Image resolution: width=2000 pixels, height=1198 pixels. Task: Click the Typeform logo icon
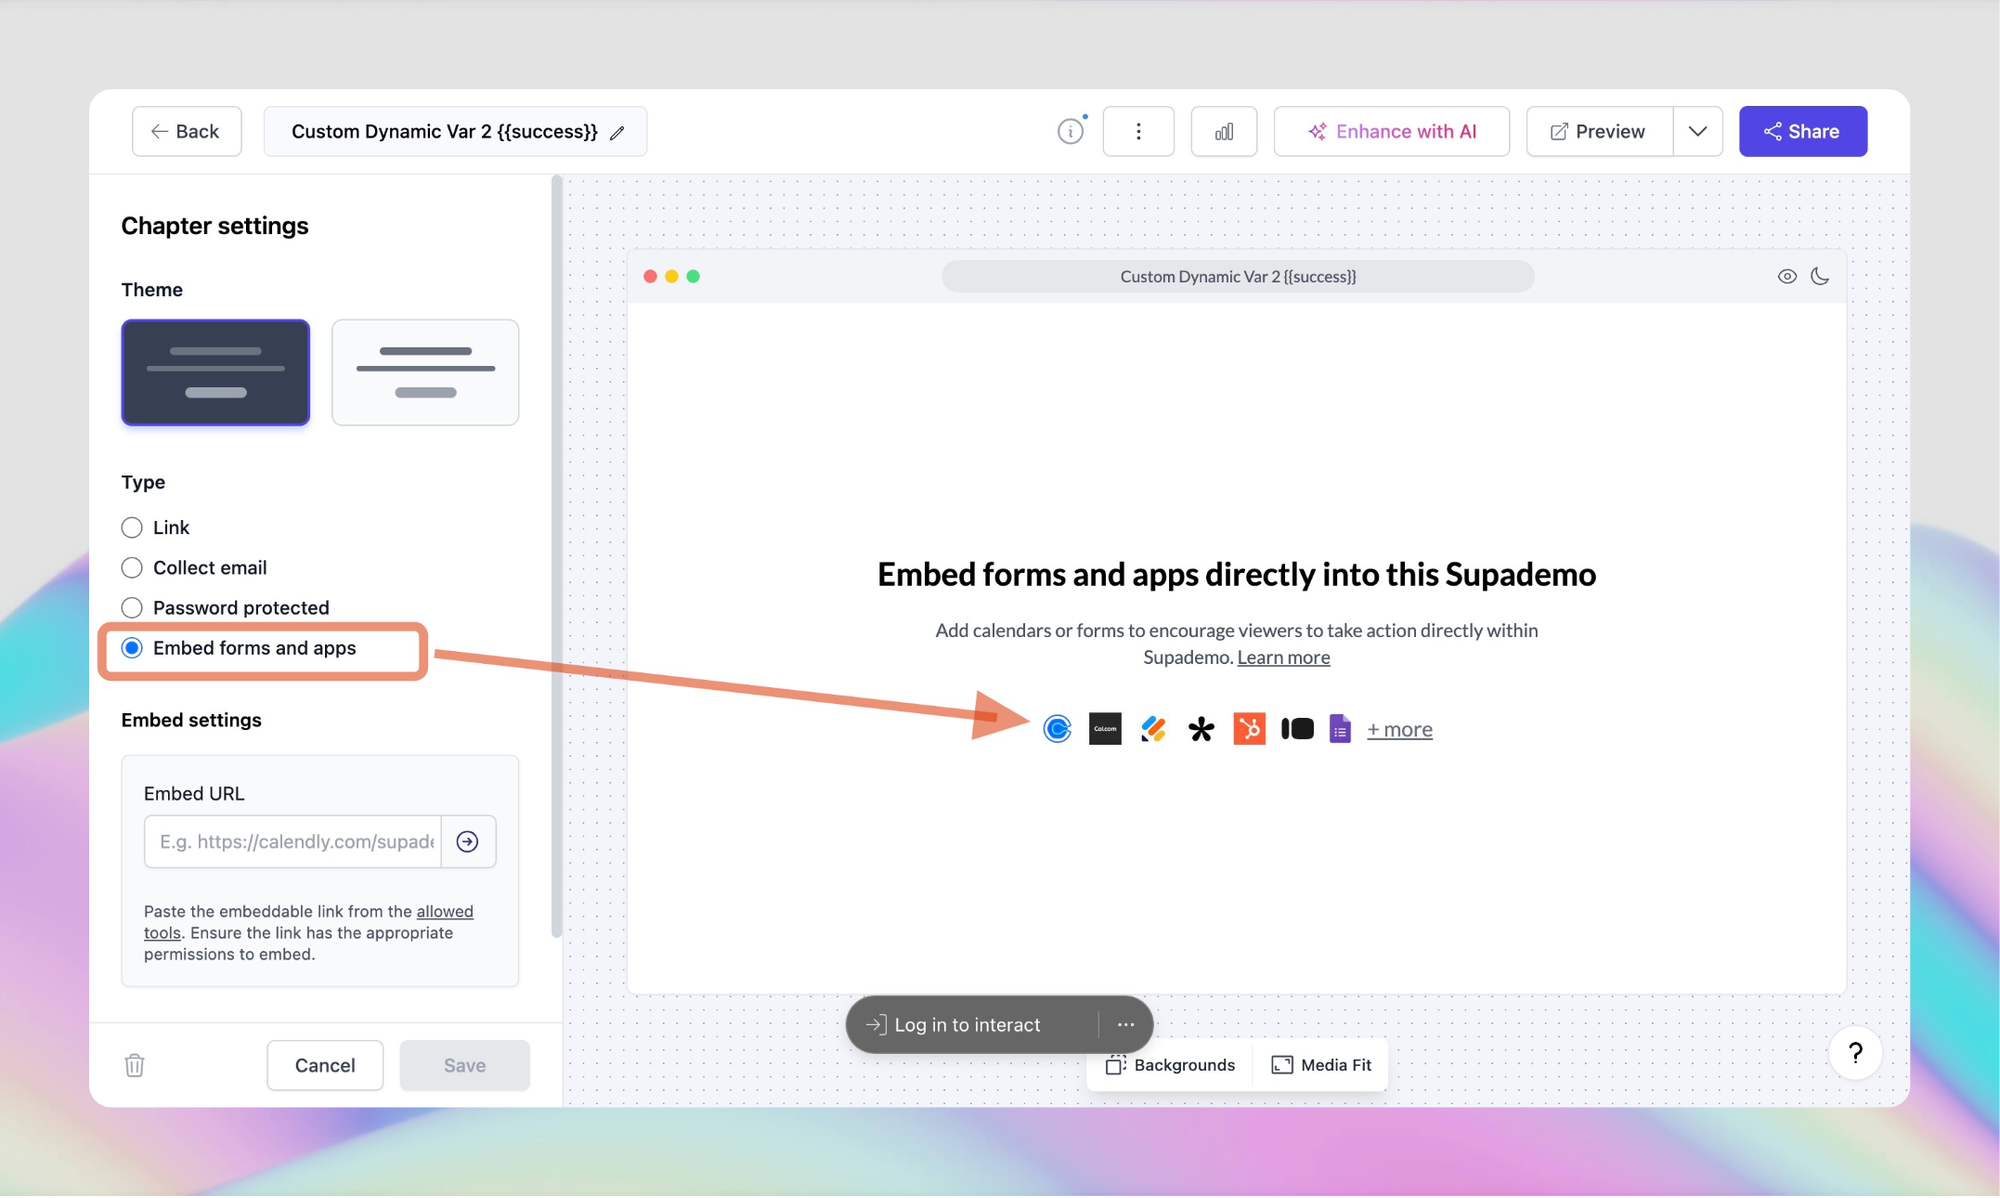pos(1297,729)
